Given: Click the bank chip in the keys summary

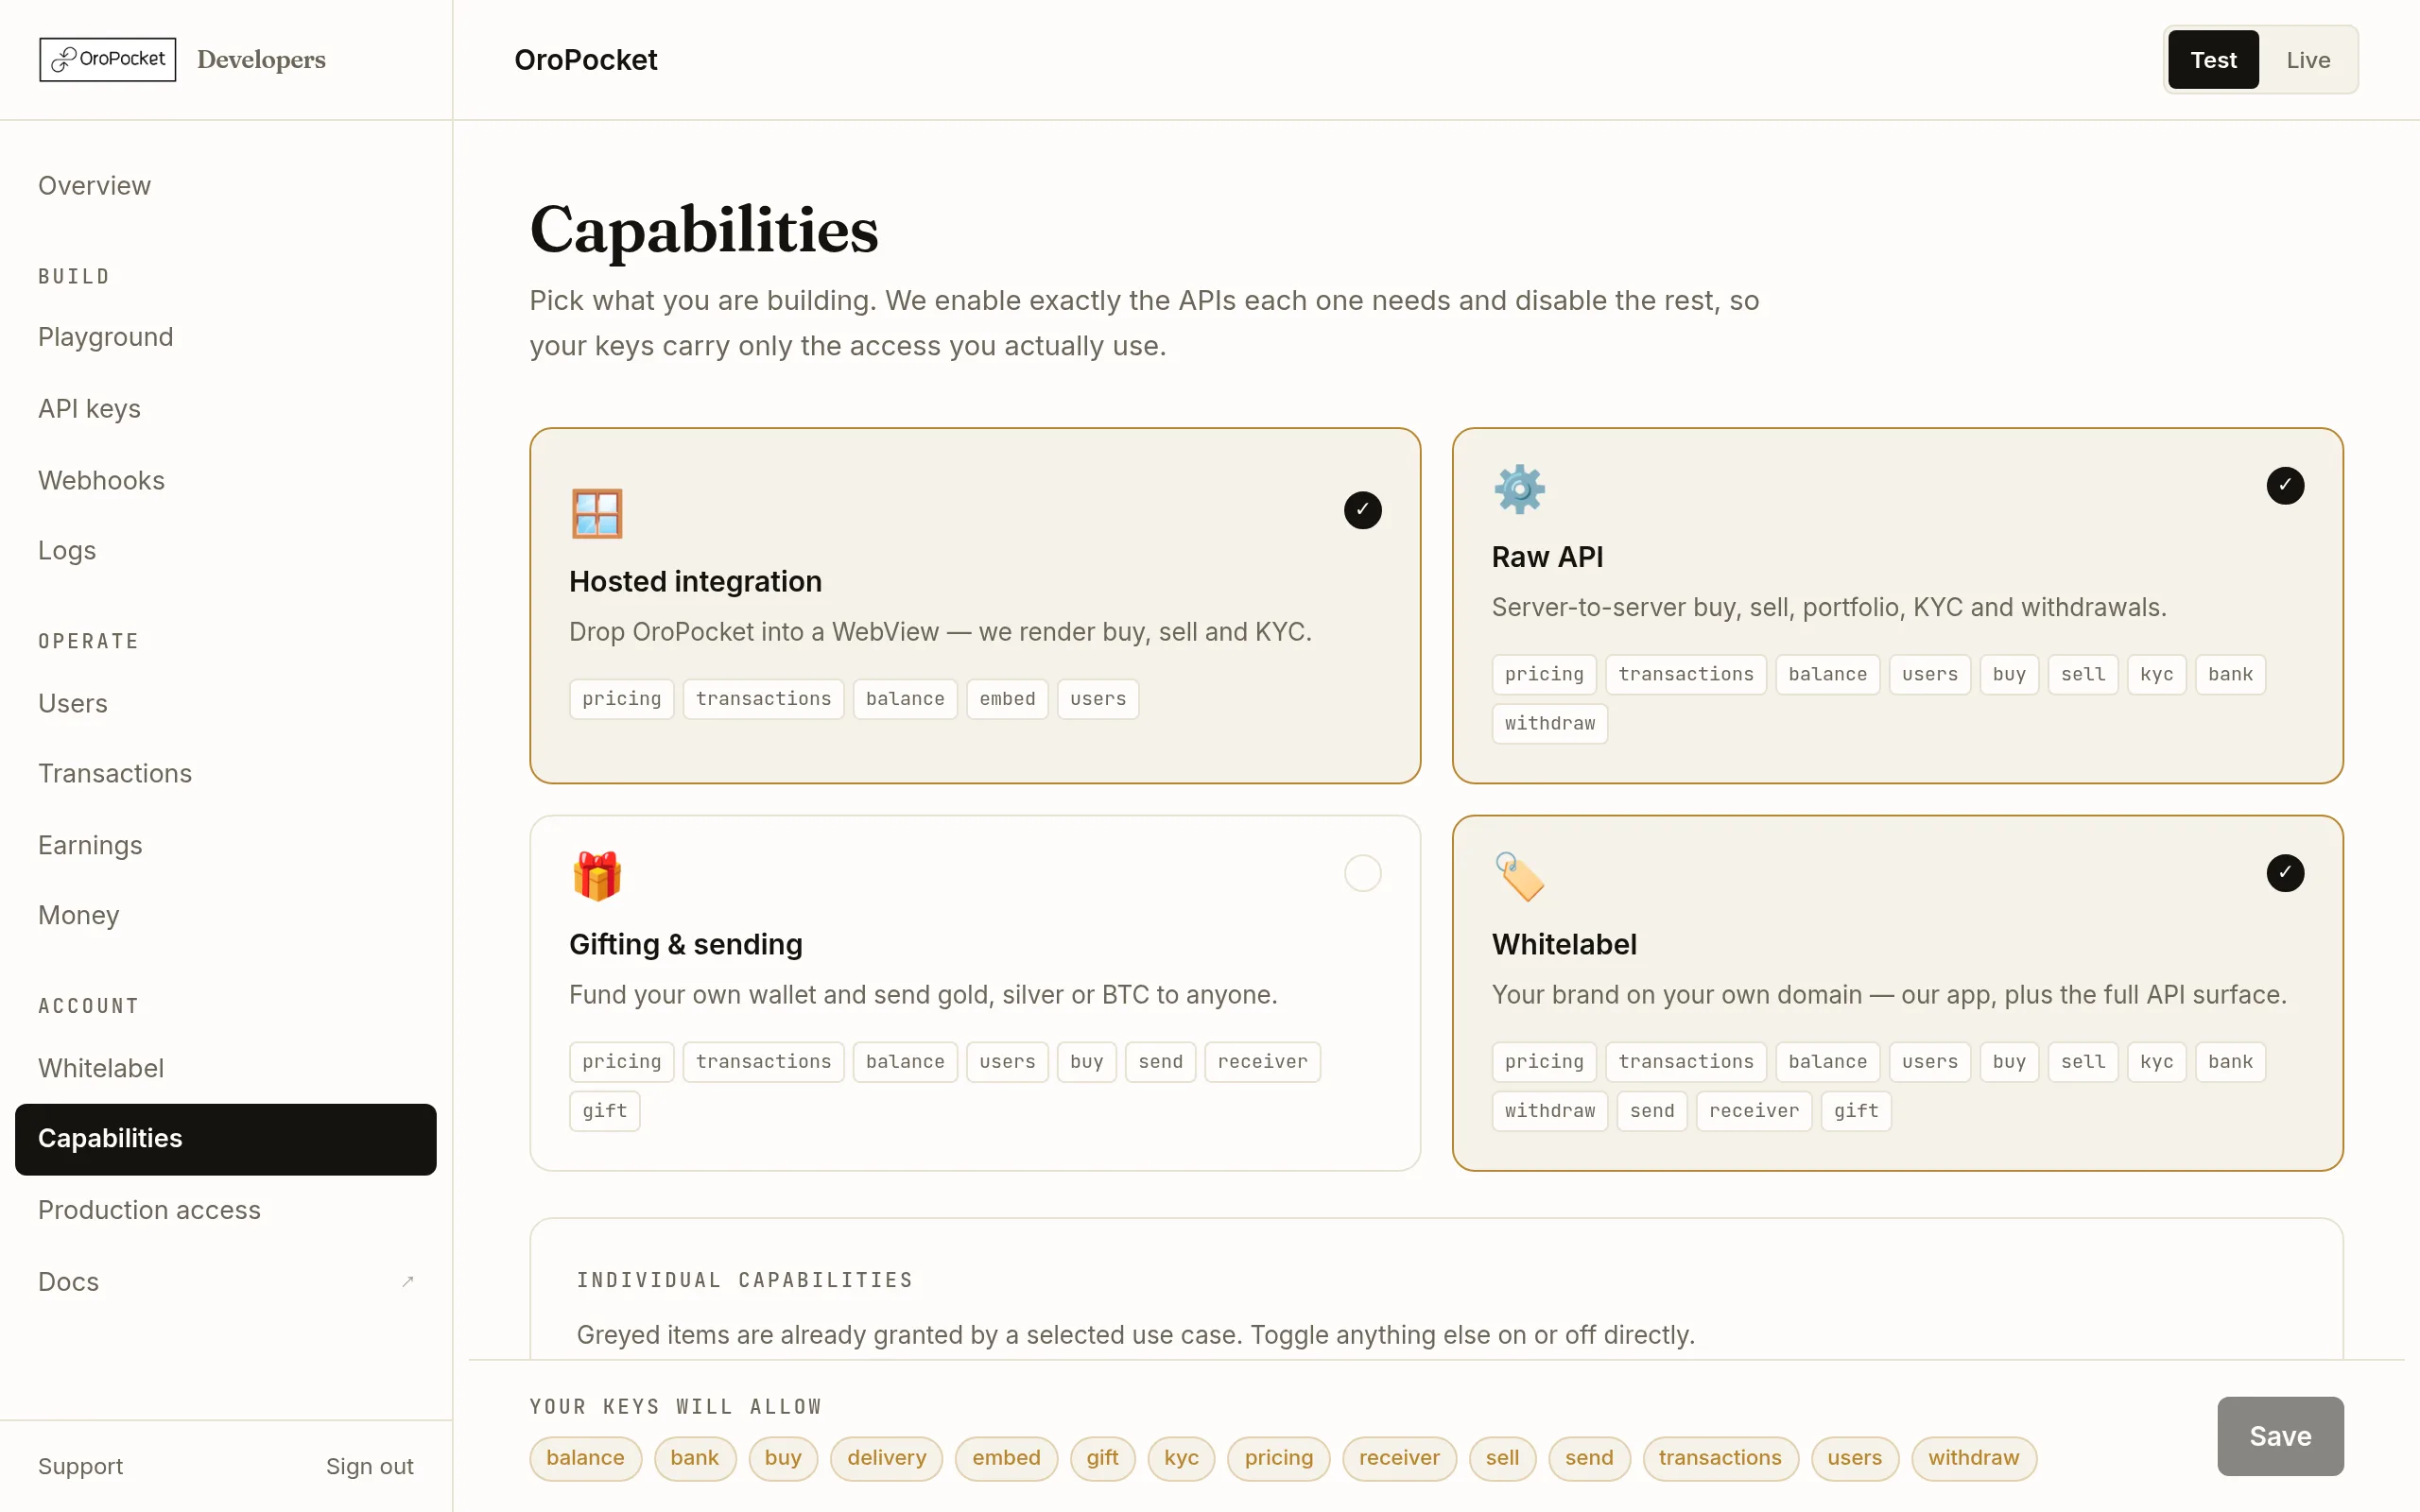Looking at the screenshot, I should coord(695,1458).
